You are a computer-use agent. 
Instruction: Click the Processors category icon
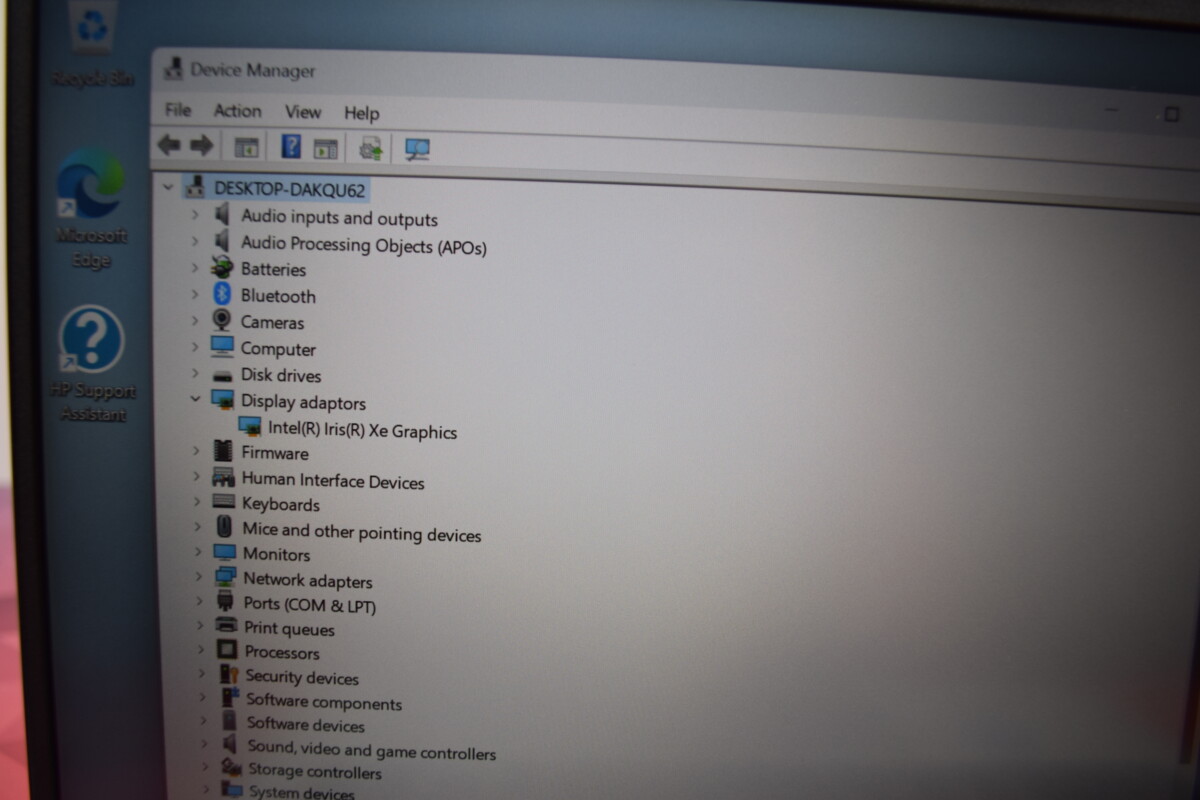tap(227, 651)
